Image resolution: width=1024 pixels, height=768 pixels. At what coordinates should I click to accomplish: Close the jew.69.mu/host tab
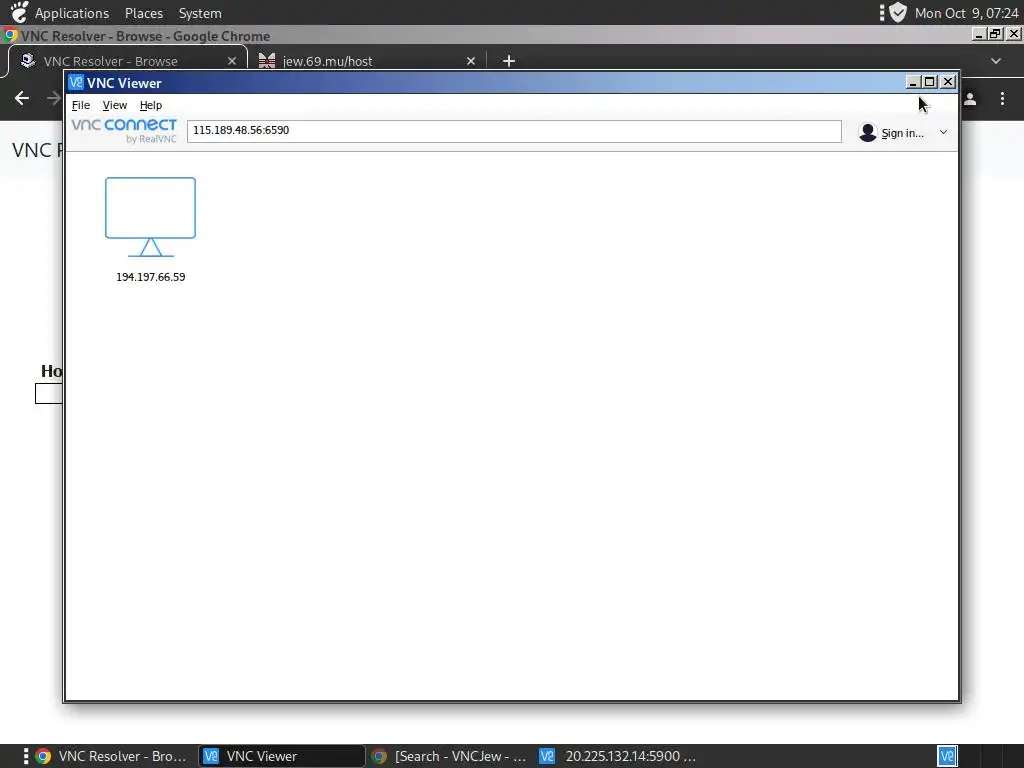coord(471,61)
